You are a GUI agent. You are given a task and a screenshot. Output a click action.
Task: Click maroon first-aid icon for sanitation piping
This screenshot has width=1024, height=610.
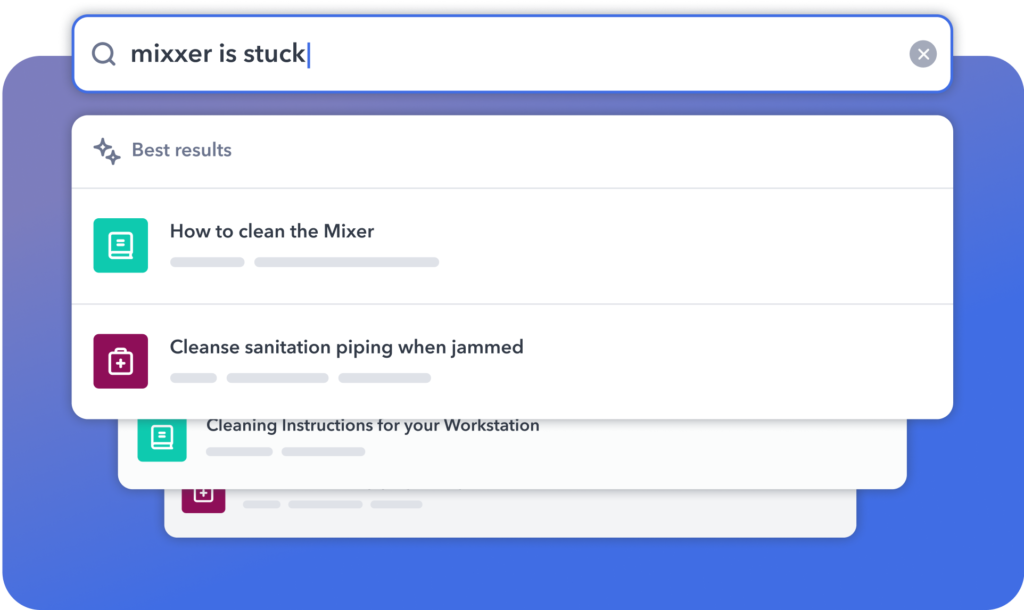pos(120,361)
